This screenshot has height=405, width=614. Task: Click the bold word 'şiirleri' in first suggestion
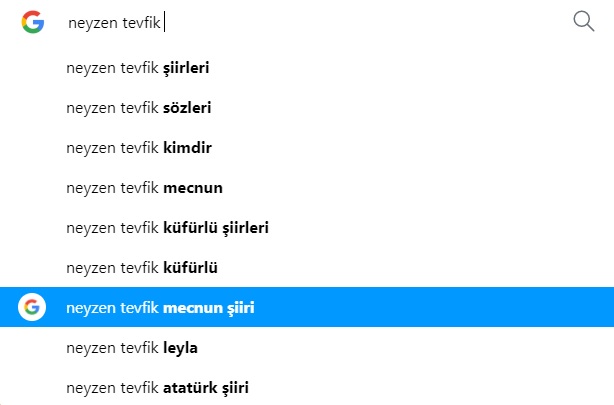pos(186,68)
